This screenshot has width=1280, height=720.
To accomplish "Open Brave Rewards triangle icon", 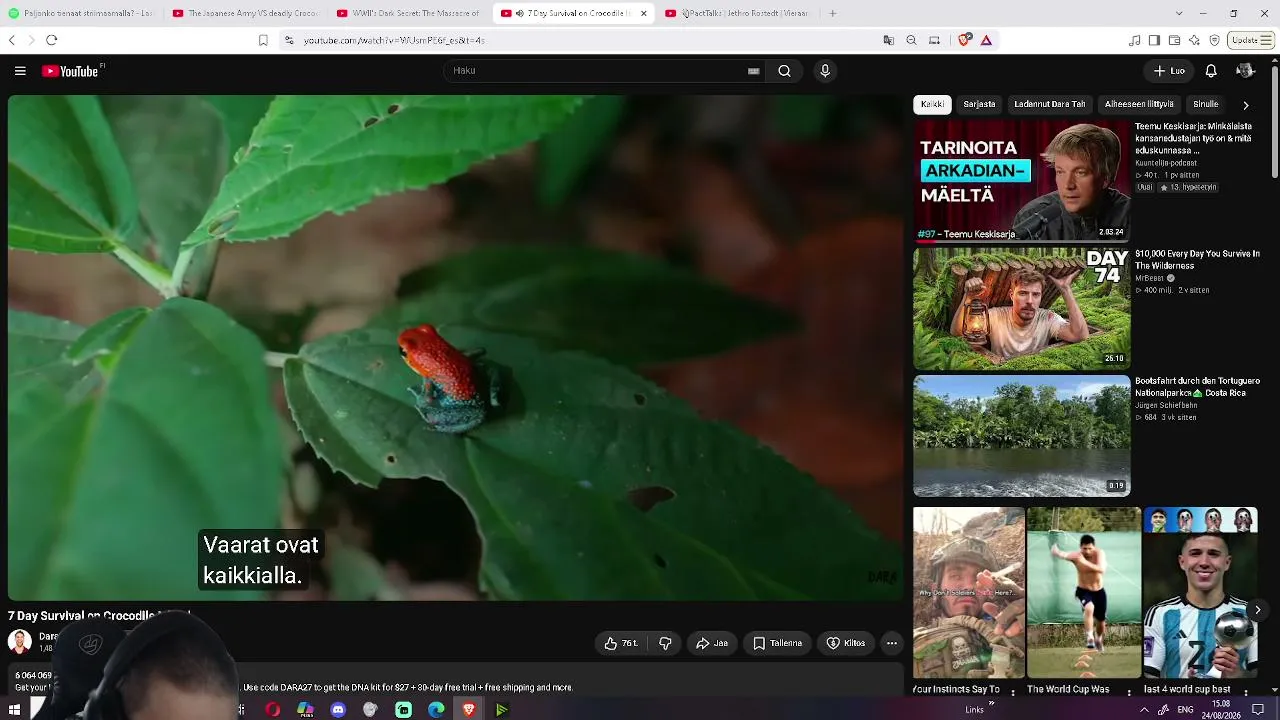I will (x=986, y=40).
